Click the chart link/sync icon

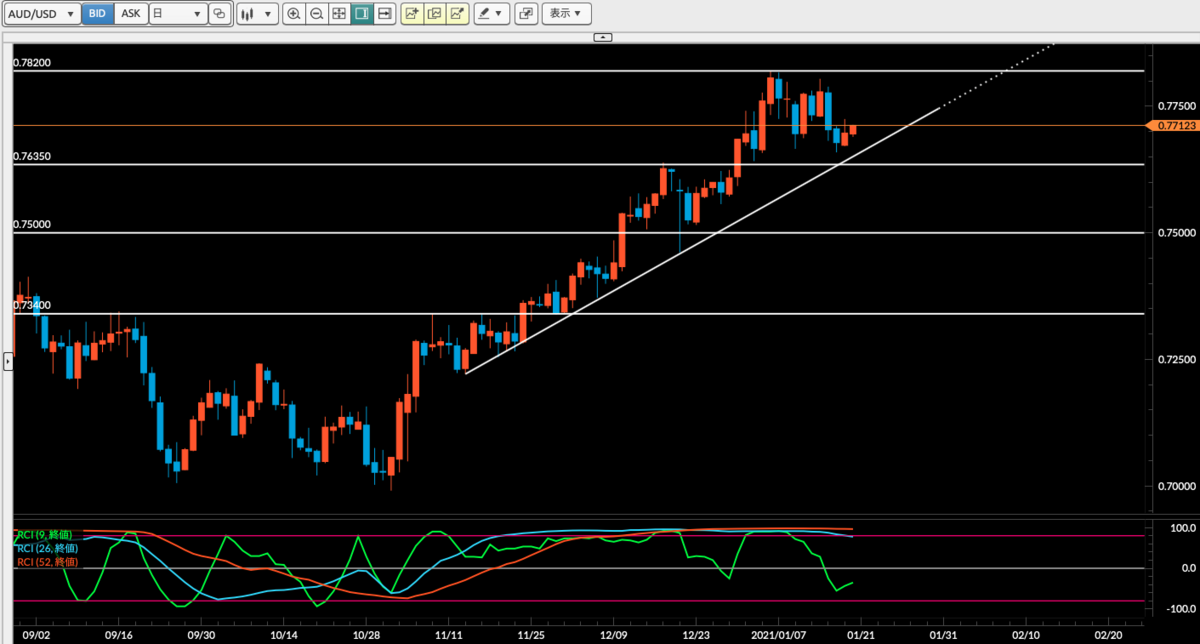point(220,14)
